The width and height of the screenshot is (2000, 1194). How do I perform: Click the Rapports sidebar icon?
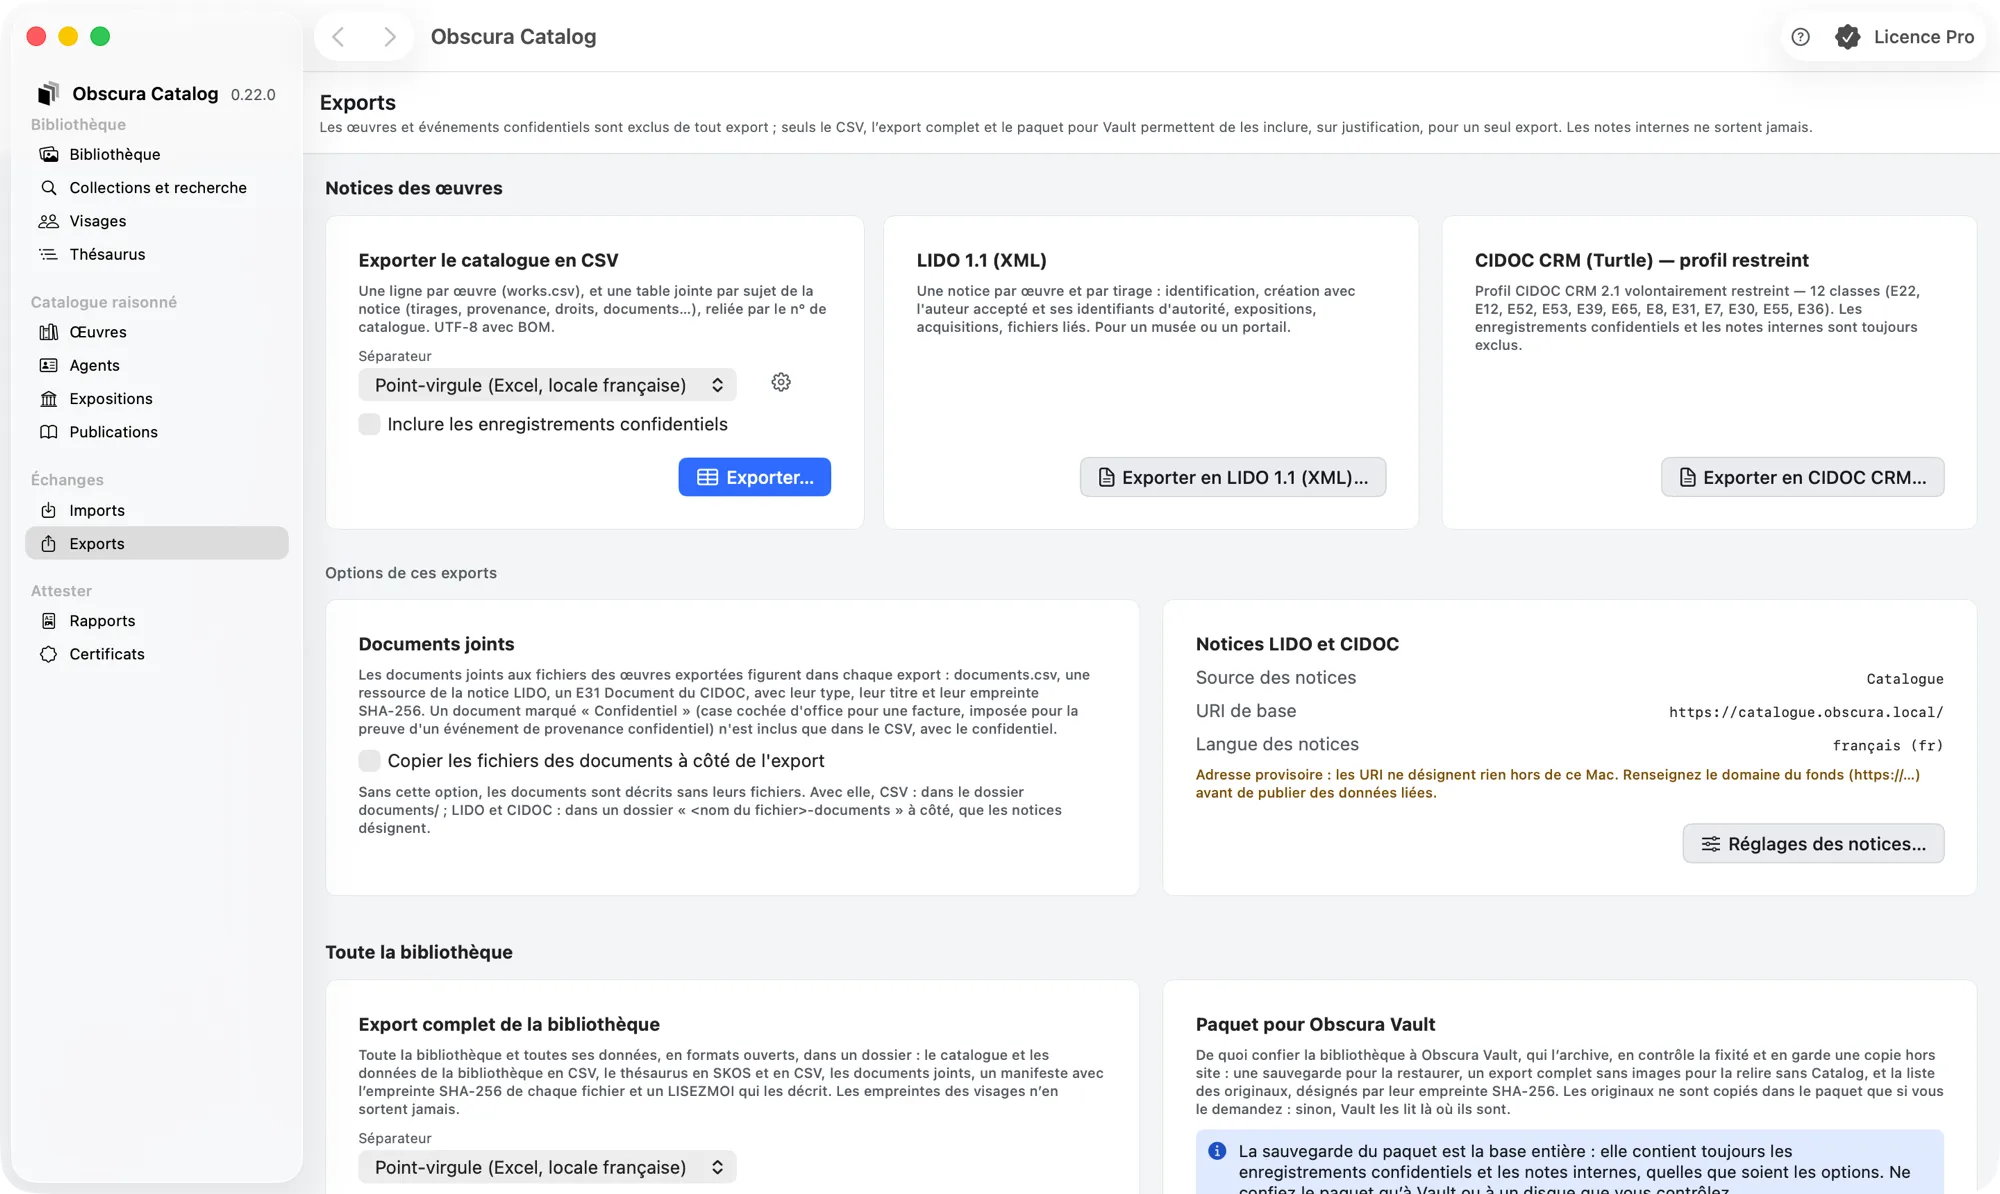(x=48, y=621)
